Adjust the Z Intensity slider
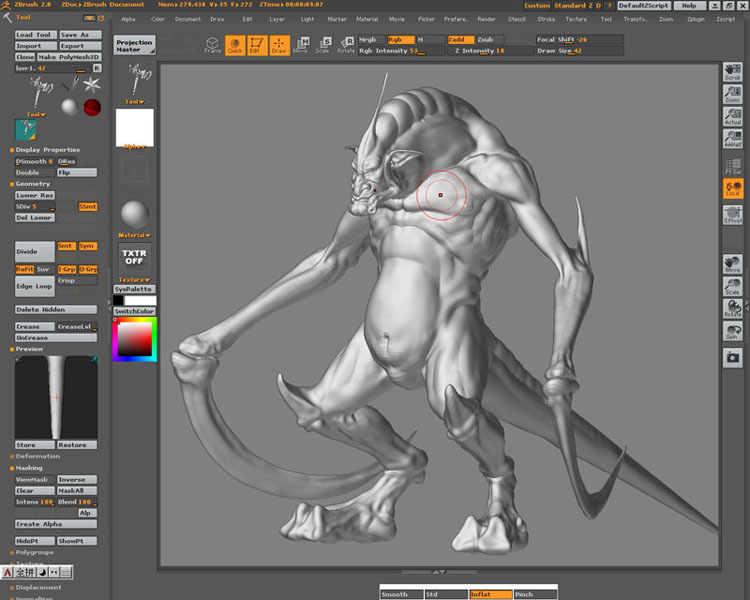Image resolution: width=750 pixels, height=600 pixels. 490,51
